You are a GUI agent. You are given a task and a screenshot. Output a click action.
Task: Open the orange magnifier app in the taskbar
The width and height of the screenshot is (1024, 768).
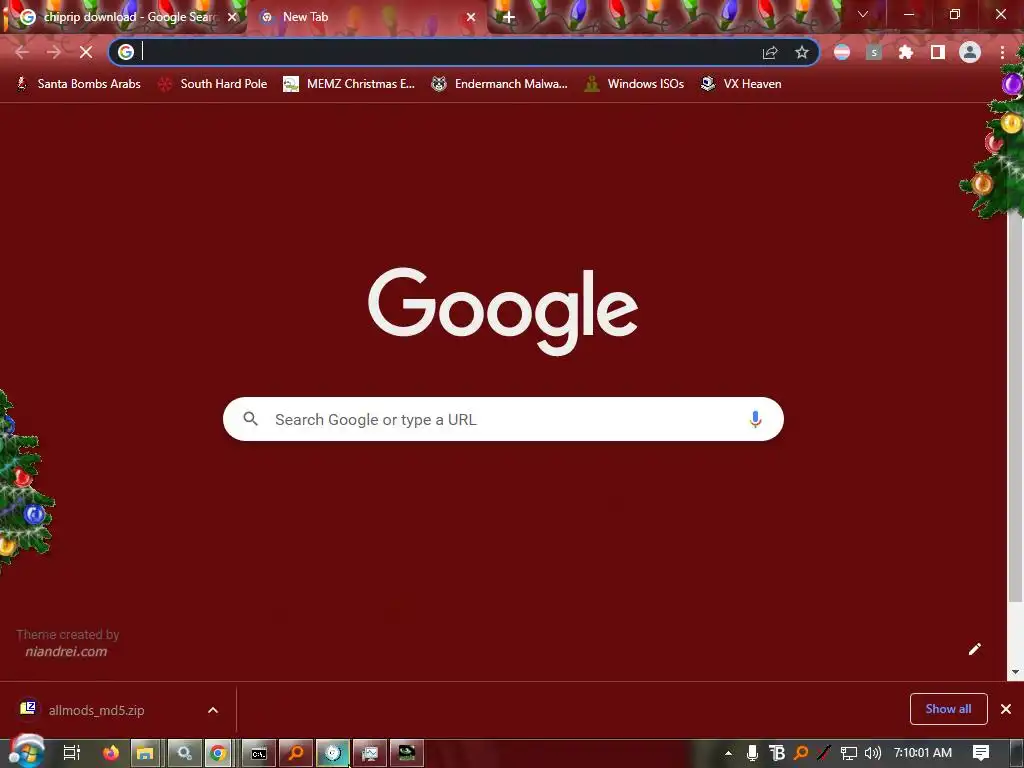pyautogui.click(x=296, y=753)
